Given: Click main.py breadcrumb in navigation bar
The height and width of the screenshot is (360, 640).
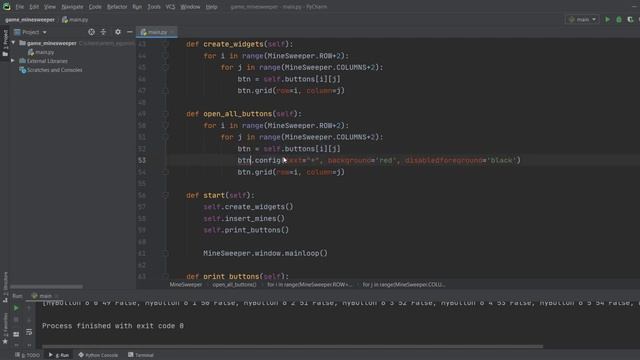Looking at the screenshot, I should coord(76,20).
